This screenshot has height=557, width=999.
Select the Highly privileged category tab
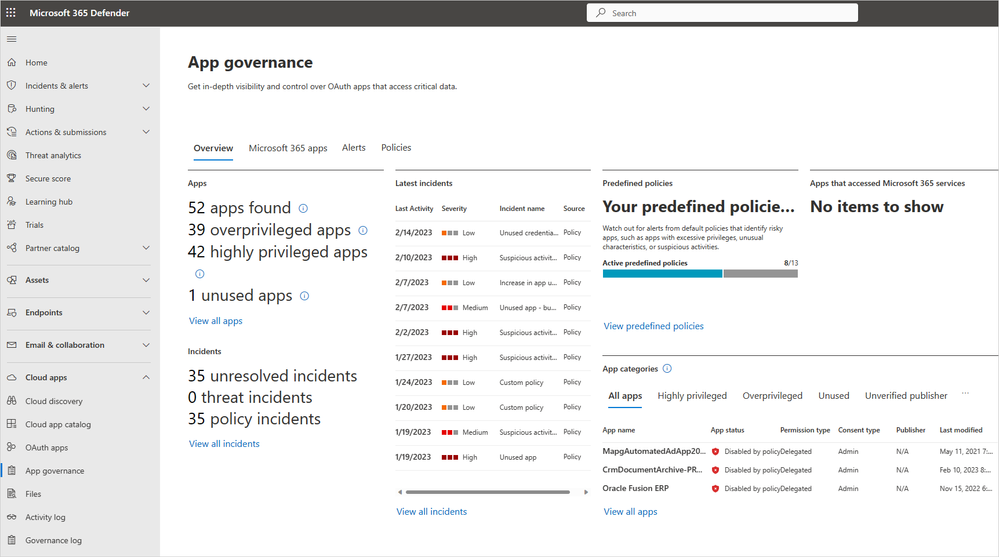tap(692, 396)
